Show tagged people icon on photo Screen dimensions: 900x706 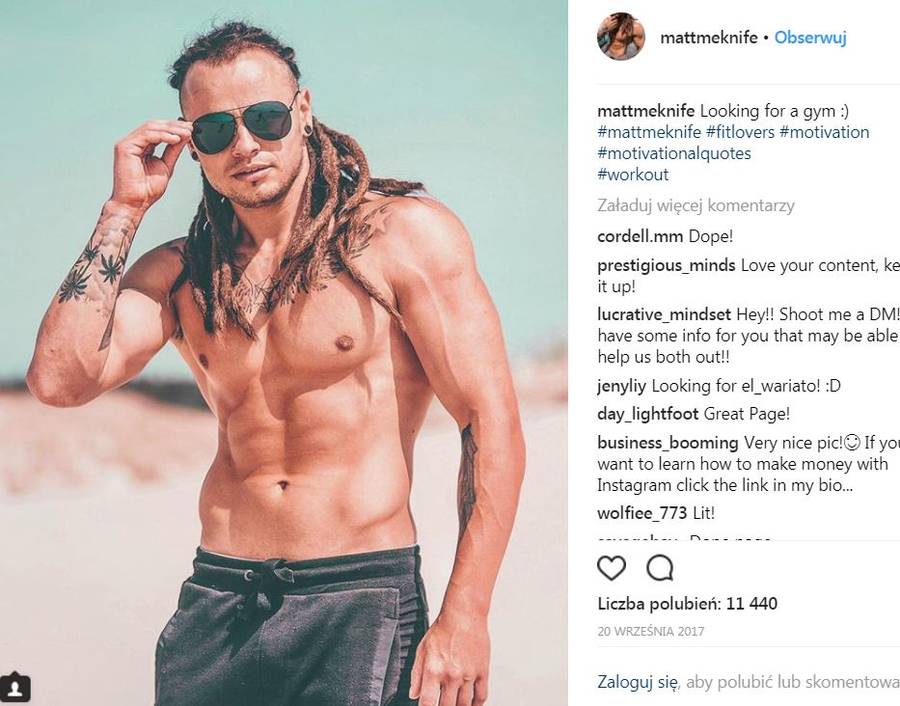pos(15,686)
